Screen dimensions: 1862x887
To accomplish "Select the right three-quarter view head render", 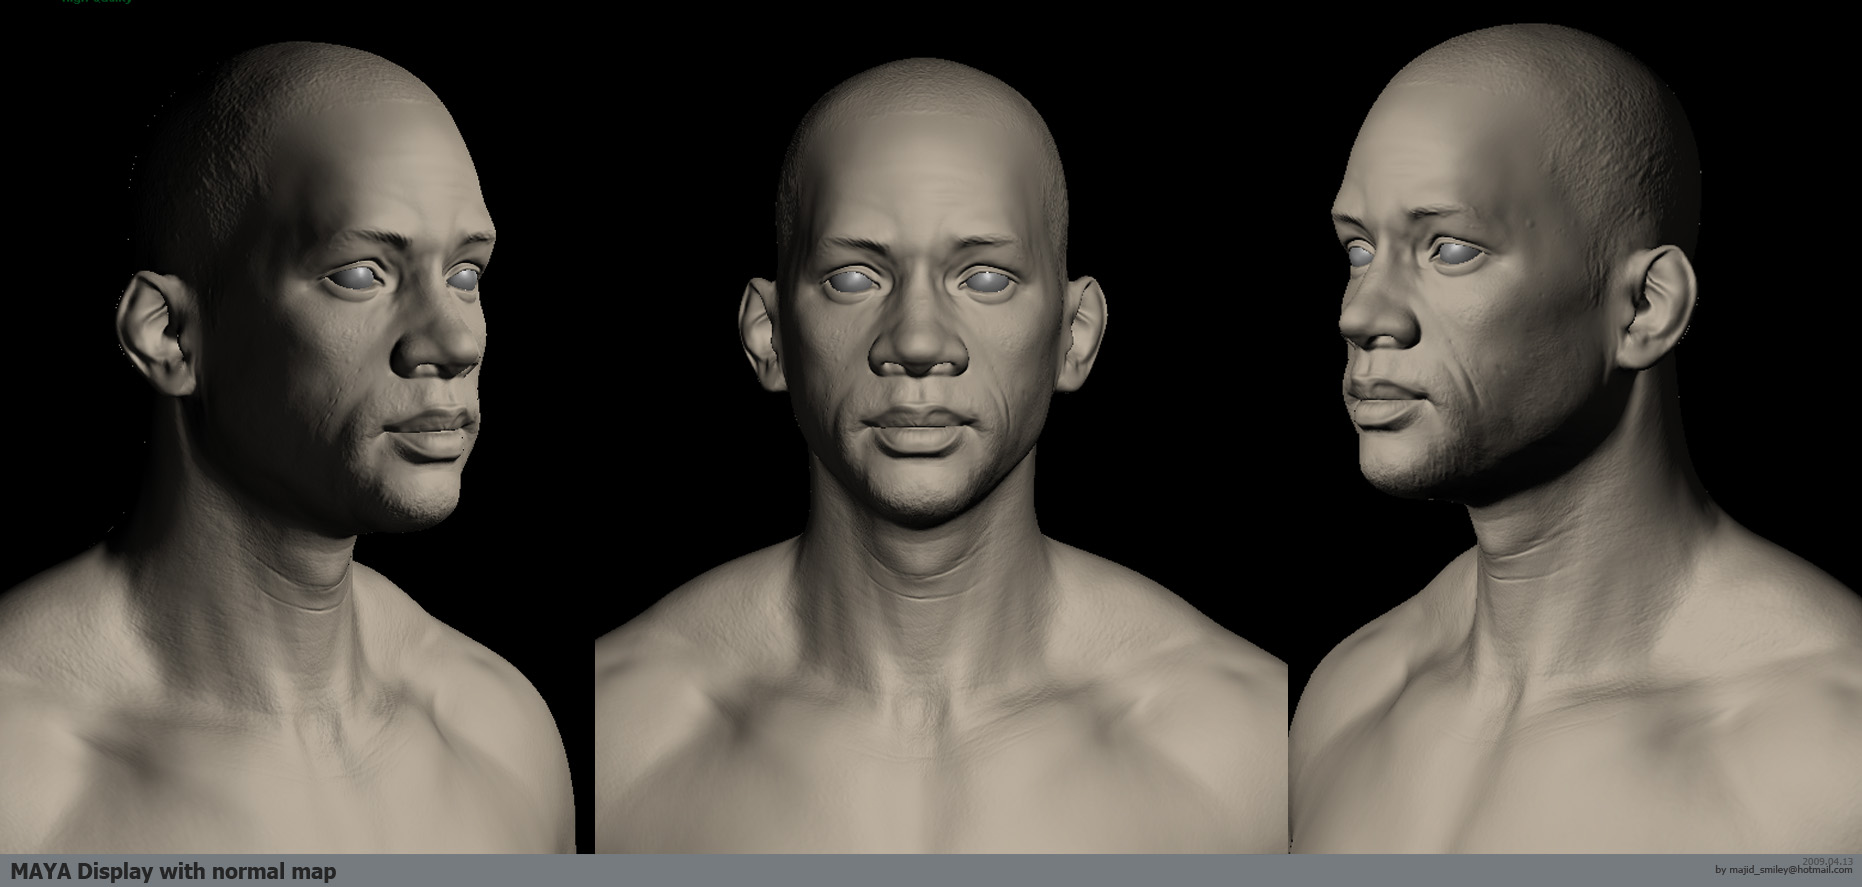I will click(x=1575, y=439).
